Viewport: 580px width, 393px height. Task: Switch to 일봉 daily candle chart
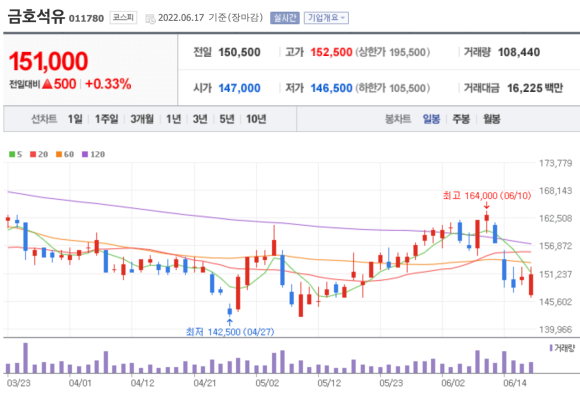point(431,119)
